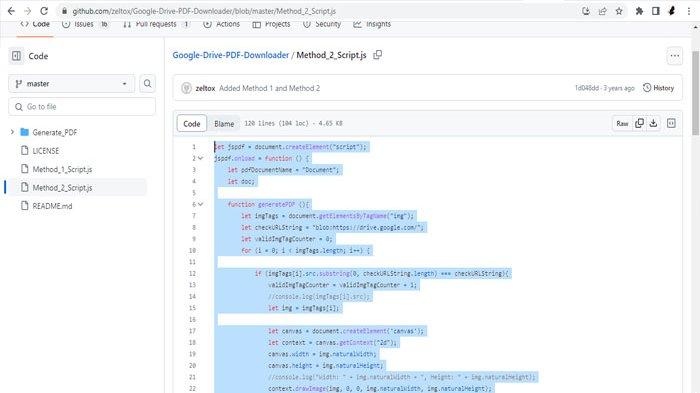Open commit 'Added Method 1 and Method 2'

point(270,88)
